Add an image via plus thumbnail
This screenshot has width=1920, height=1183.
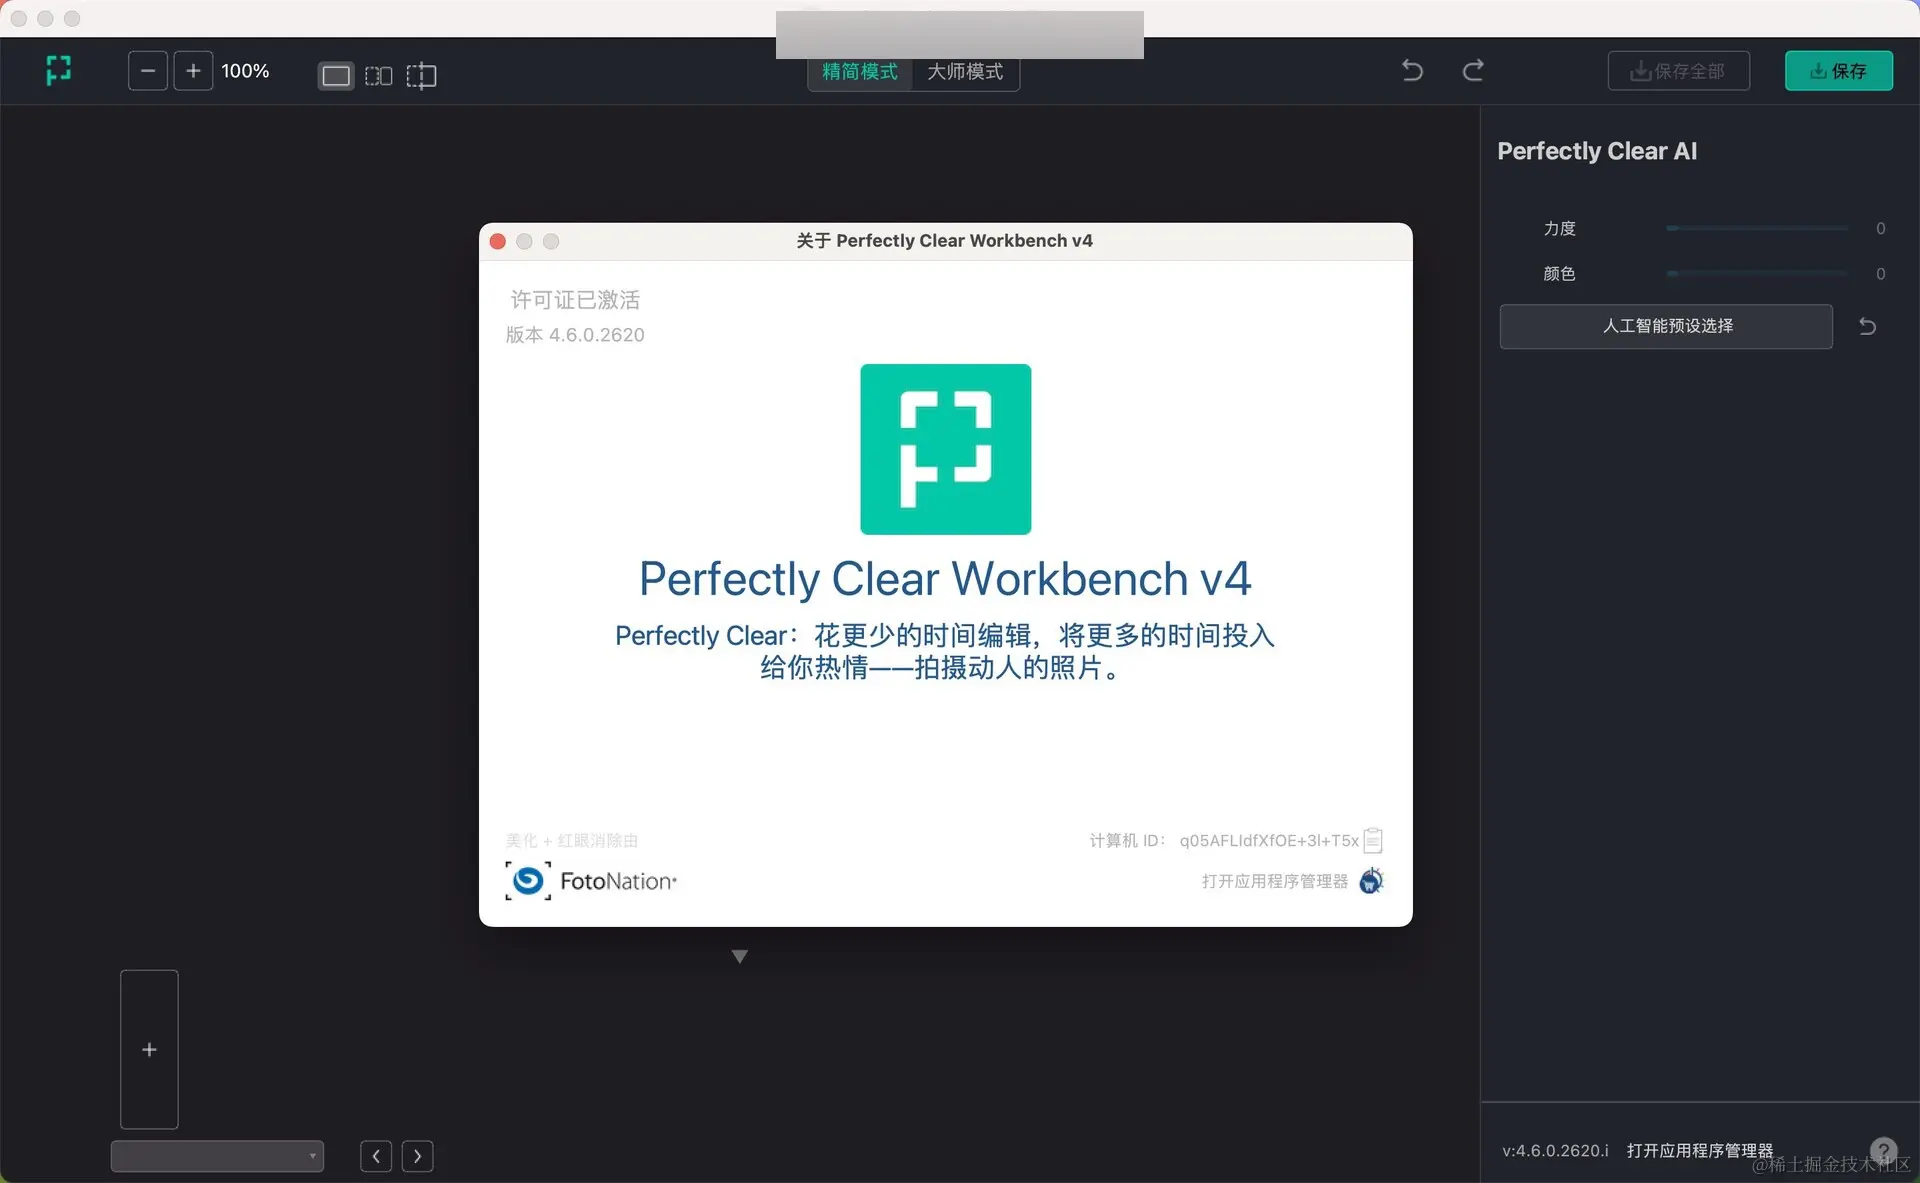pos(149,1049)
